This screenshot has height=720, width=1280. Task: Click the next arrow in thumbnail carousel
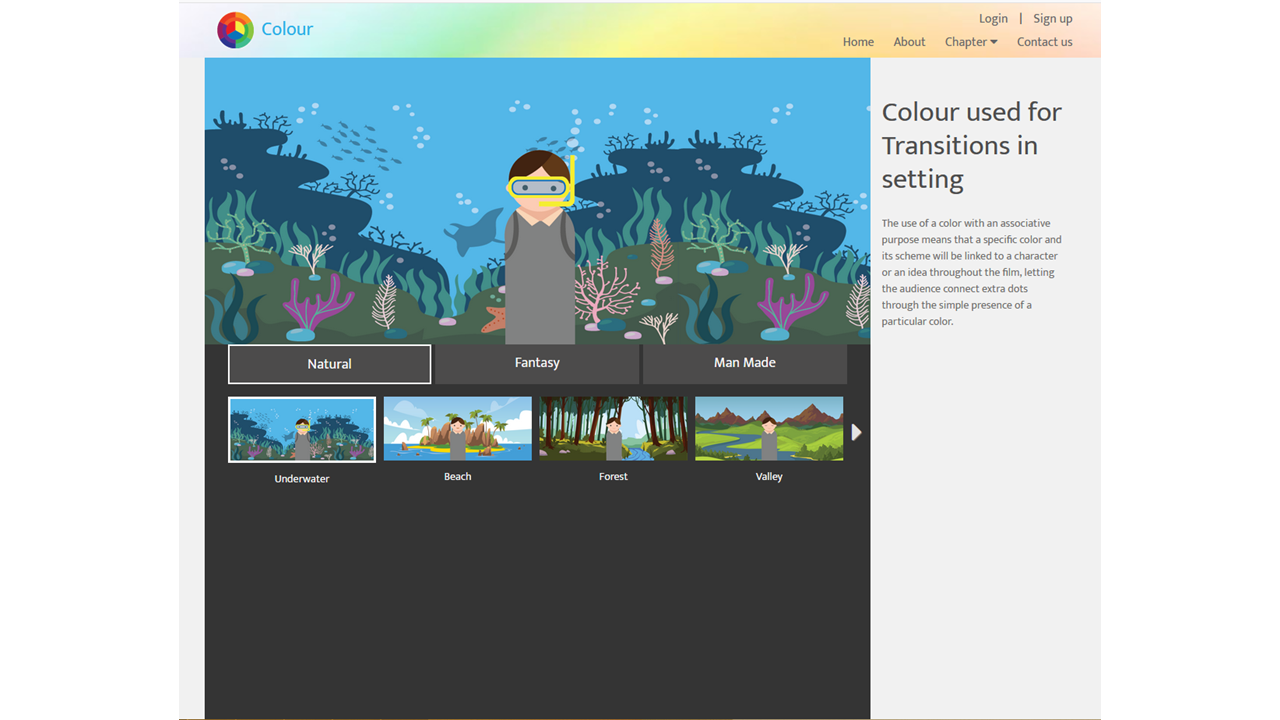pyautogui.click(x=856, y=432)
